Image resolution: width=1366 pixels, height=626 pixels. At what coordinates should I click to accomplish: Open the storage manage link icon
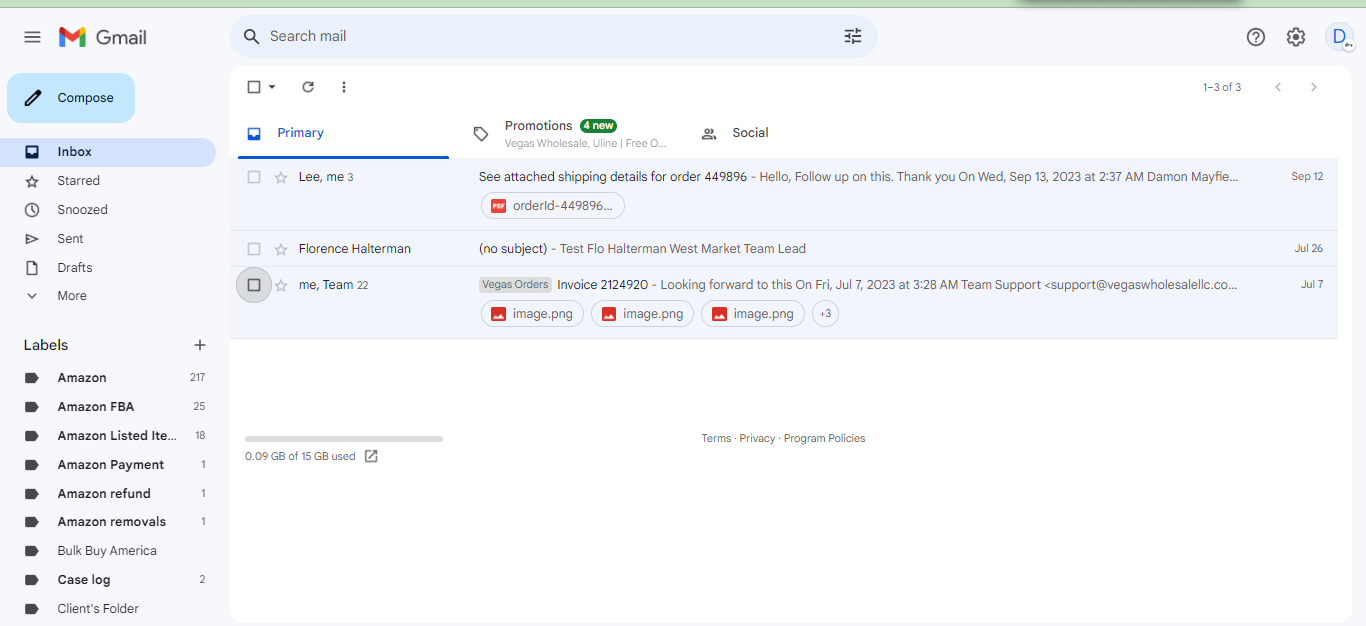pyautogui.click(x=371, y=456)
